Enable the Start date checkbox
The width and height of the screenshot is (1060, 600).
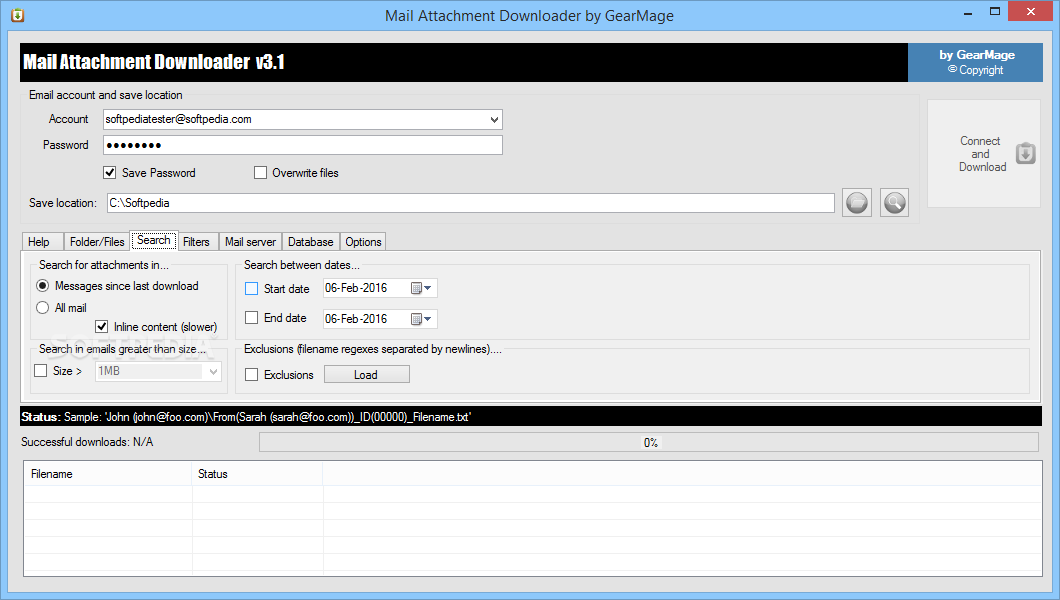point(251,289)
